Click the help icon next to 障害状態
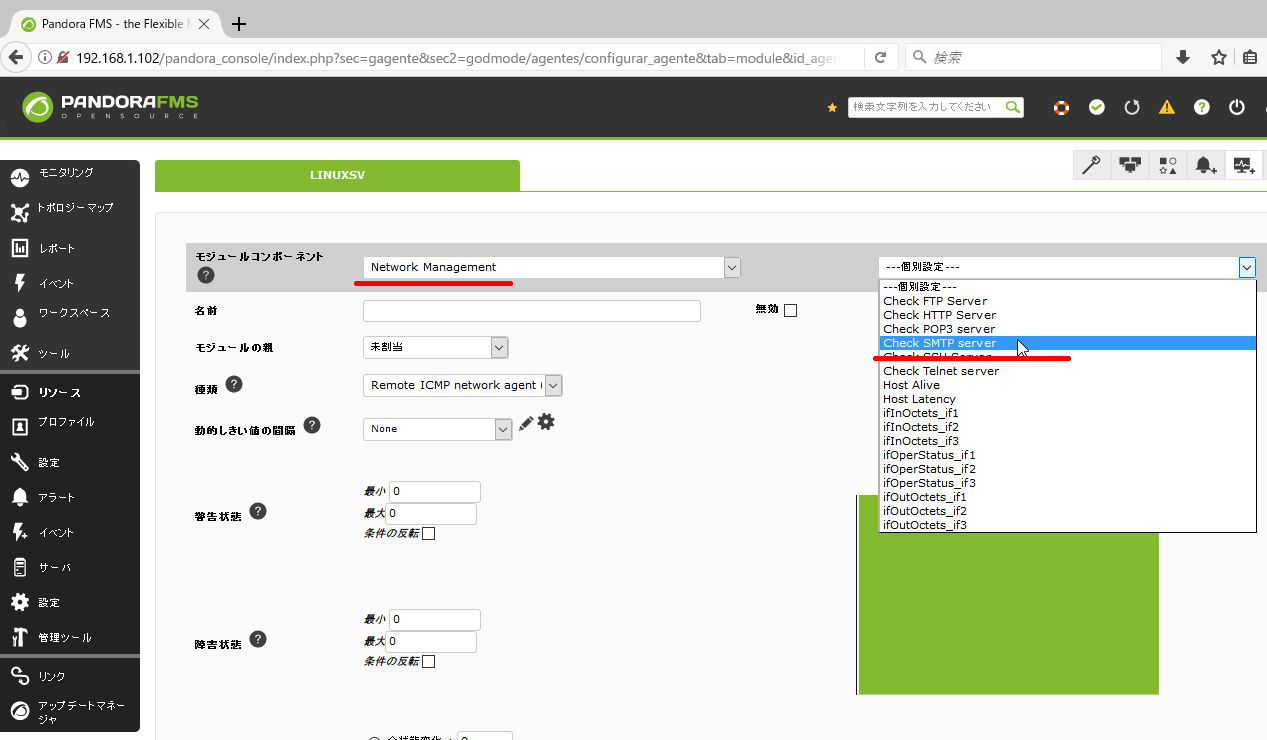Viewport: 1267px width, 740px height. pos(258,639)
